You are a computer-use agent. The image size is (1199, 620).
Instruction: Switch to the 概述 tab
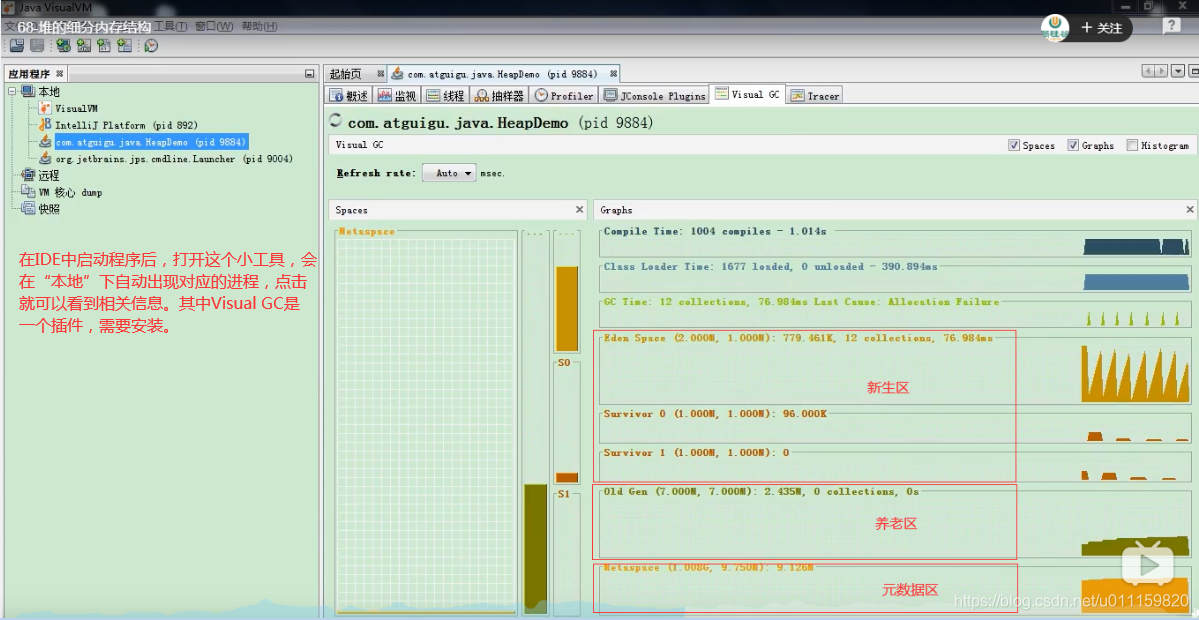click(x=349, y=96)
